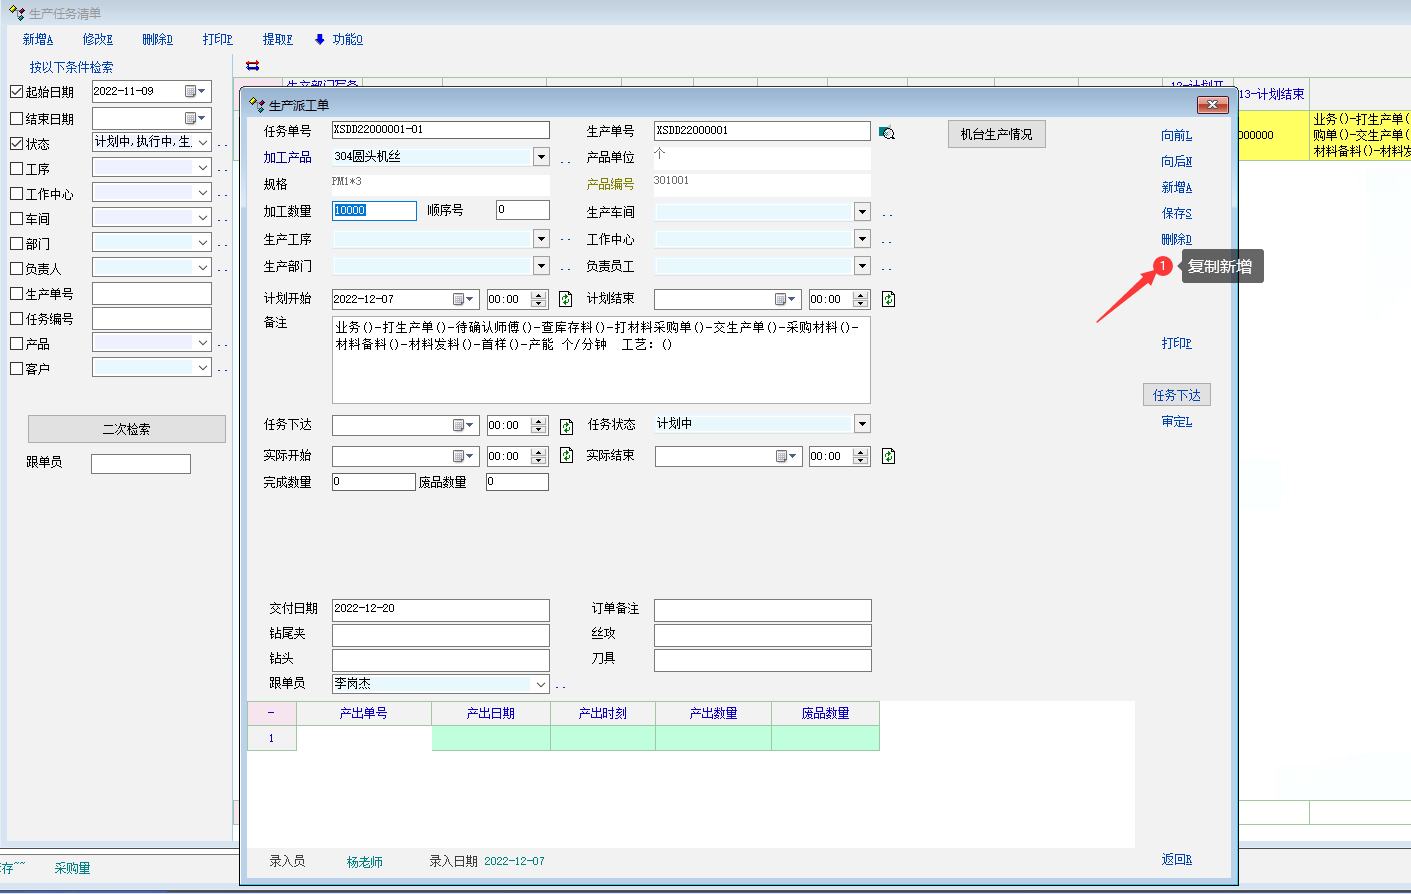Image resolution: width=1411 pixels, height=894 pixels.
Task: Click the refresh icon beside 任务下达 time
Action: 566,426
